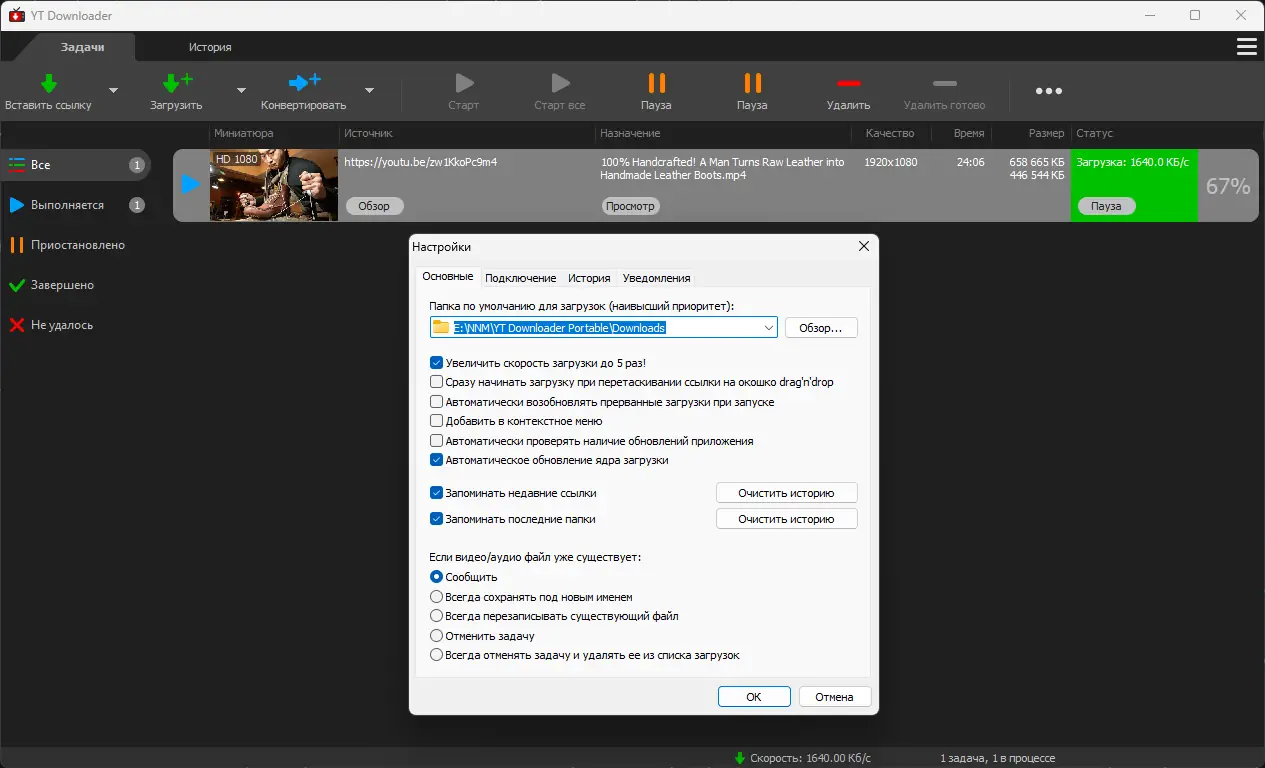1265x768 pixels.
Task: Select Всегда сохранять под новым именем
Action: (x=436, y=597)
